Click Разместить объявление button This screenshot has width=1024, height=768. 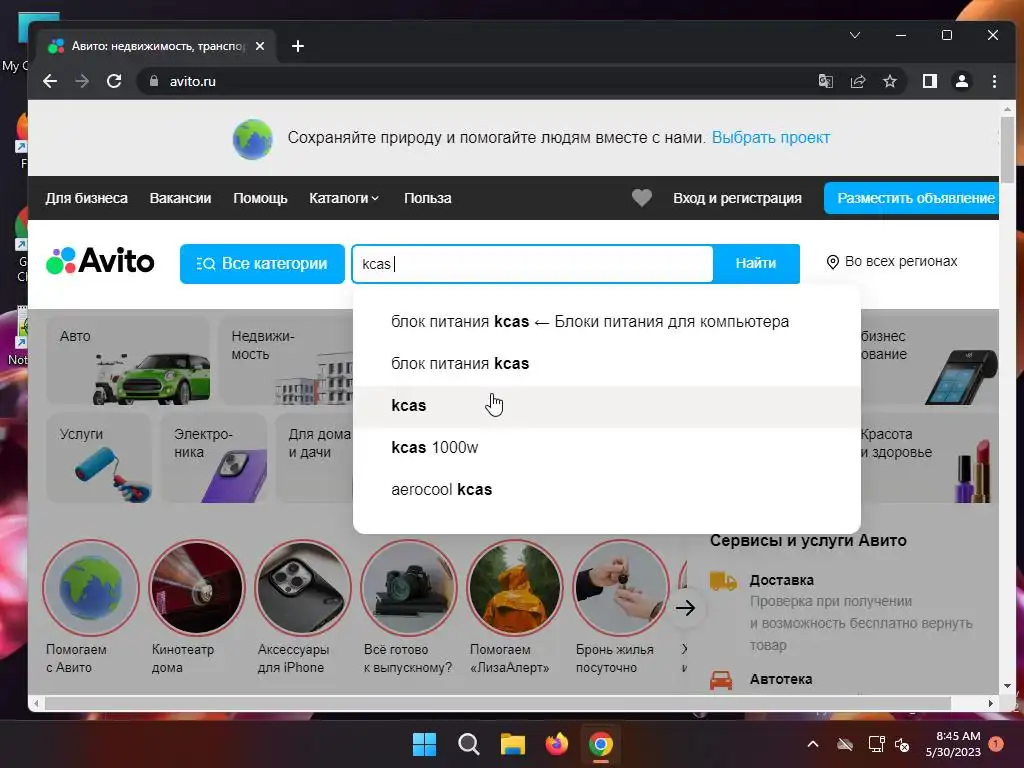coord(912,198)
